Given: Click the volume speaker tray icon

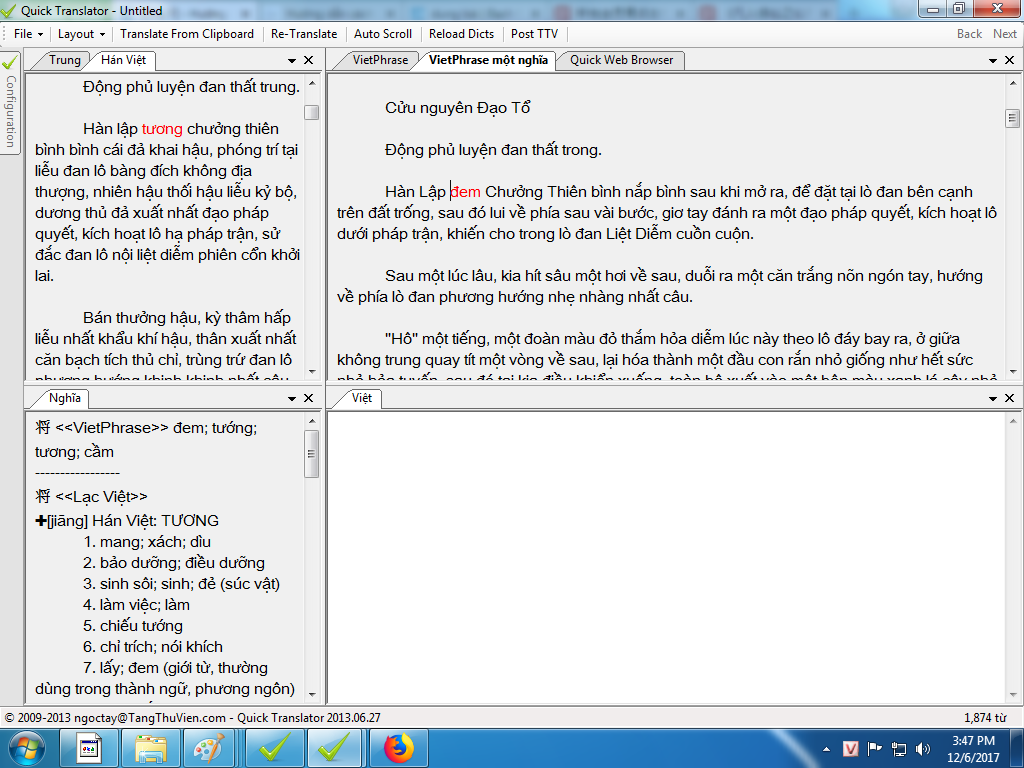Looking at the screenshot, I should [x=920, y=747].
